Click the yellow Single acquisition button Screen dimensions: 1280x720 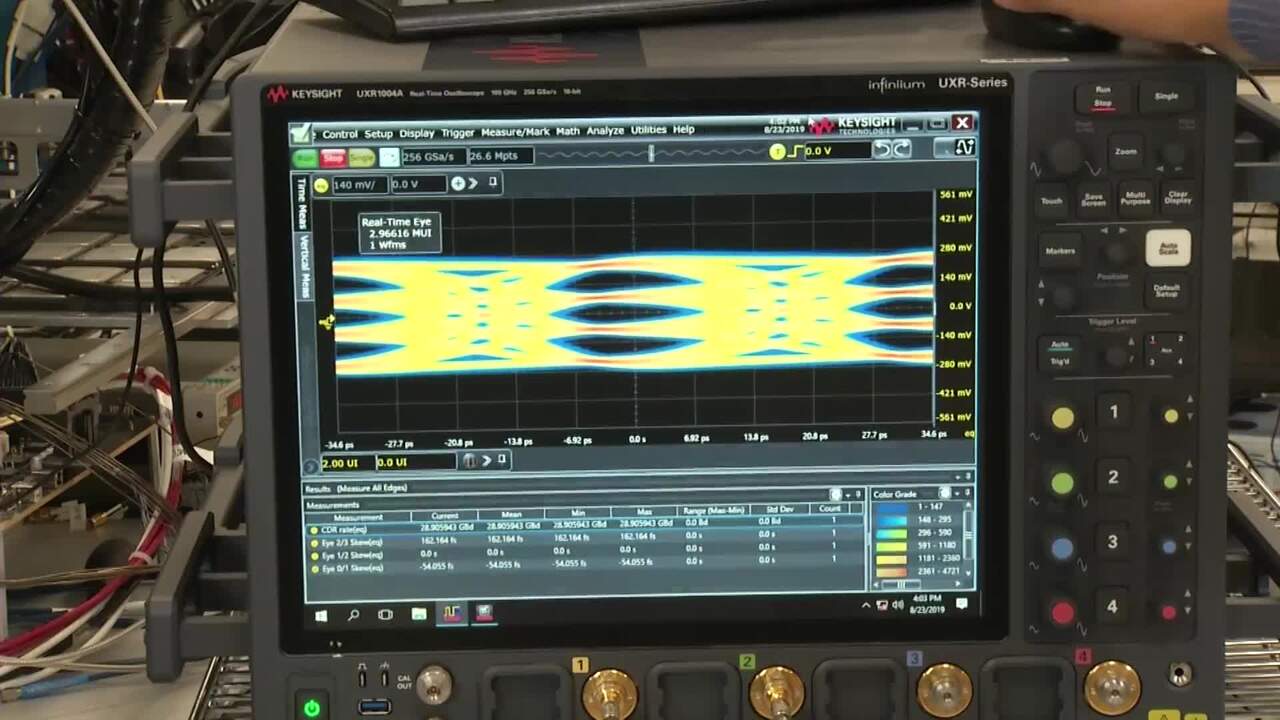361,158
